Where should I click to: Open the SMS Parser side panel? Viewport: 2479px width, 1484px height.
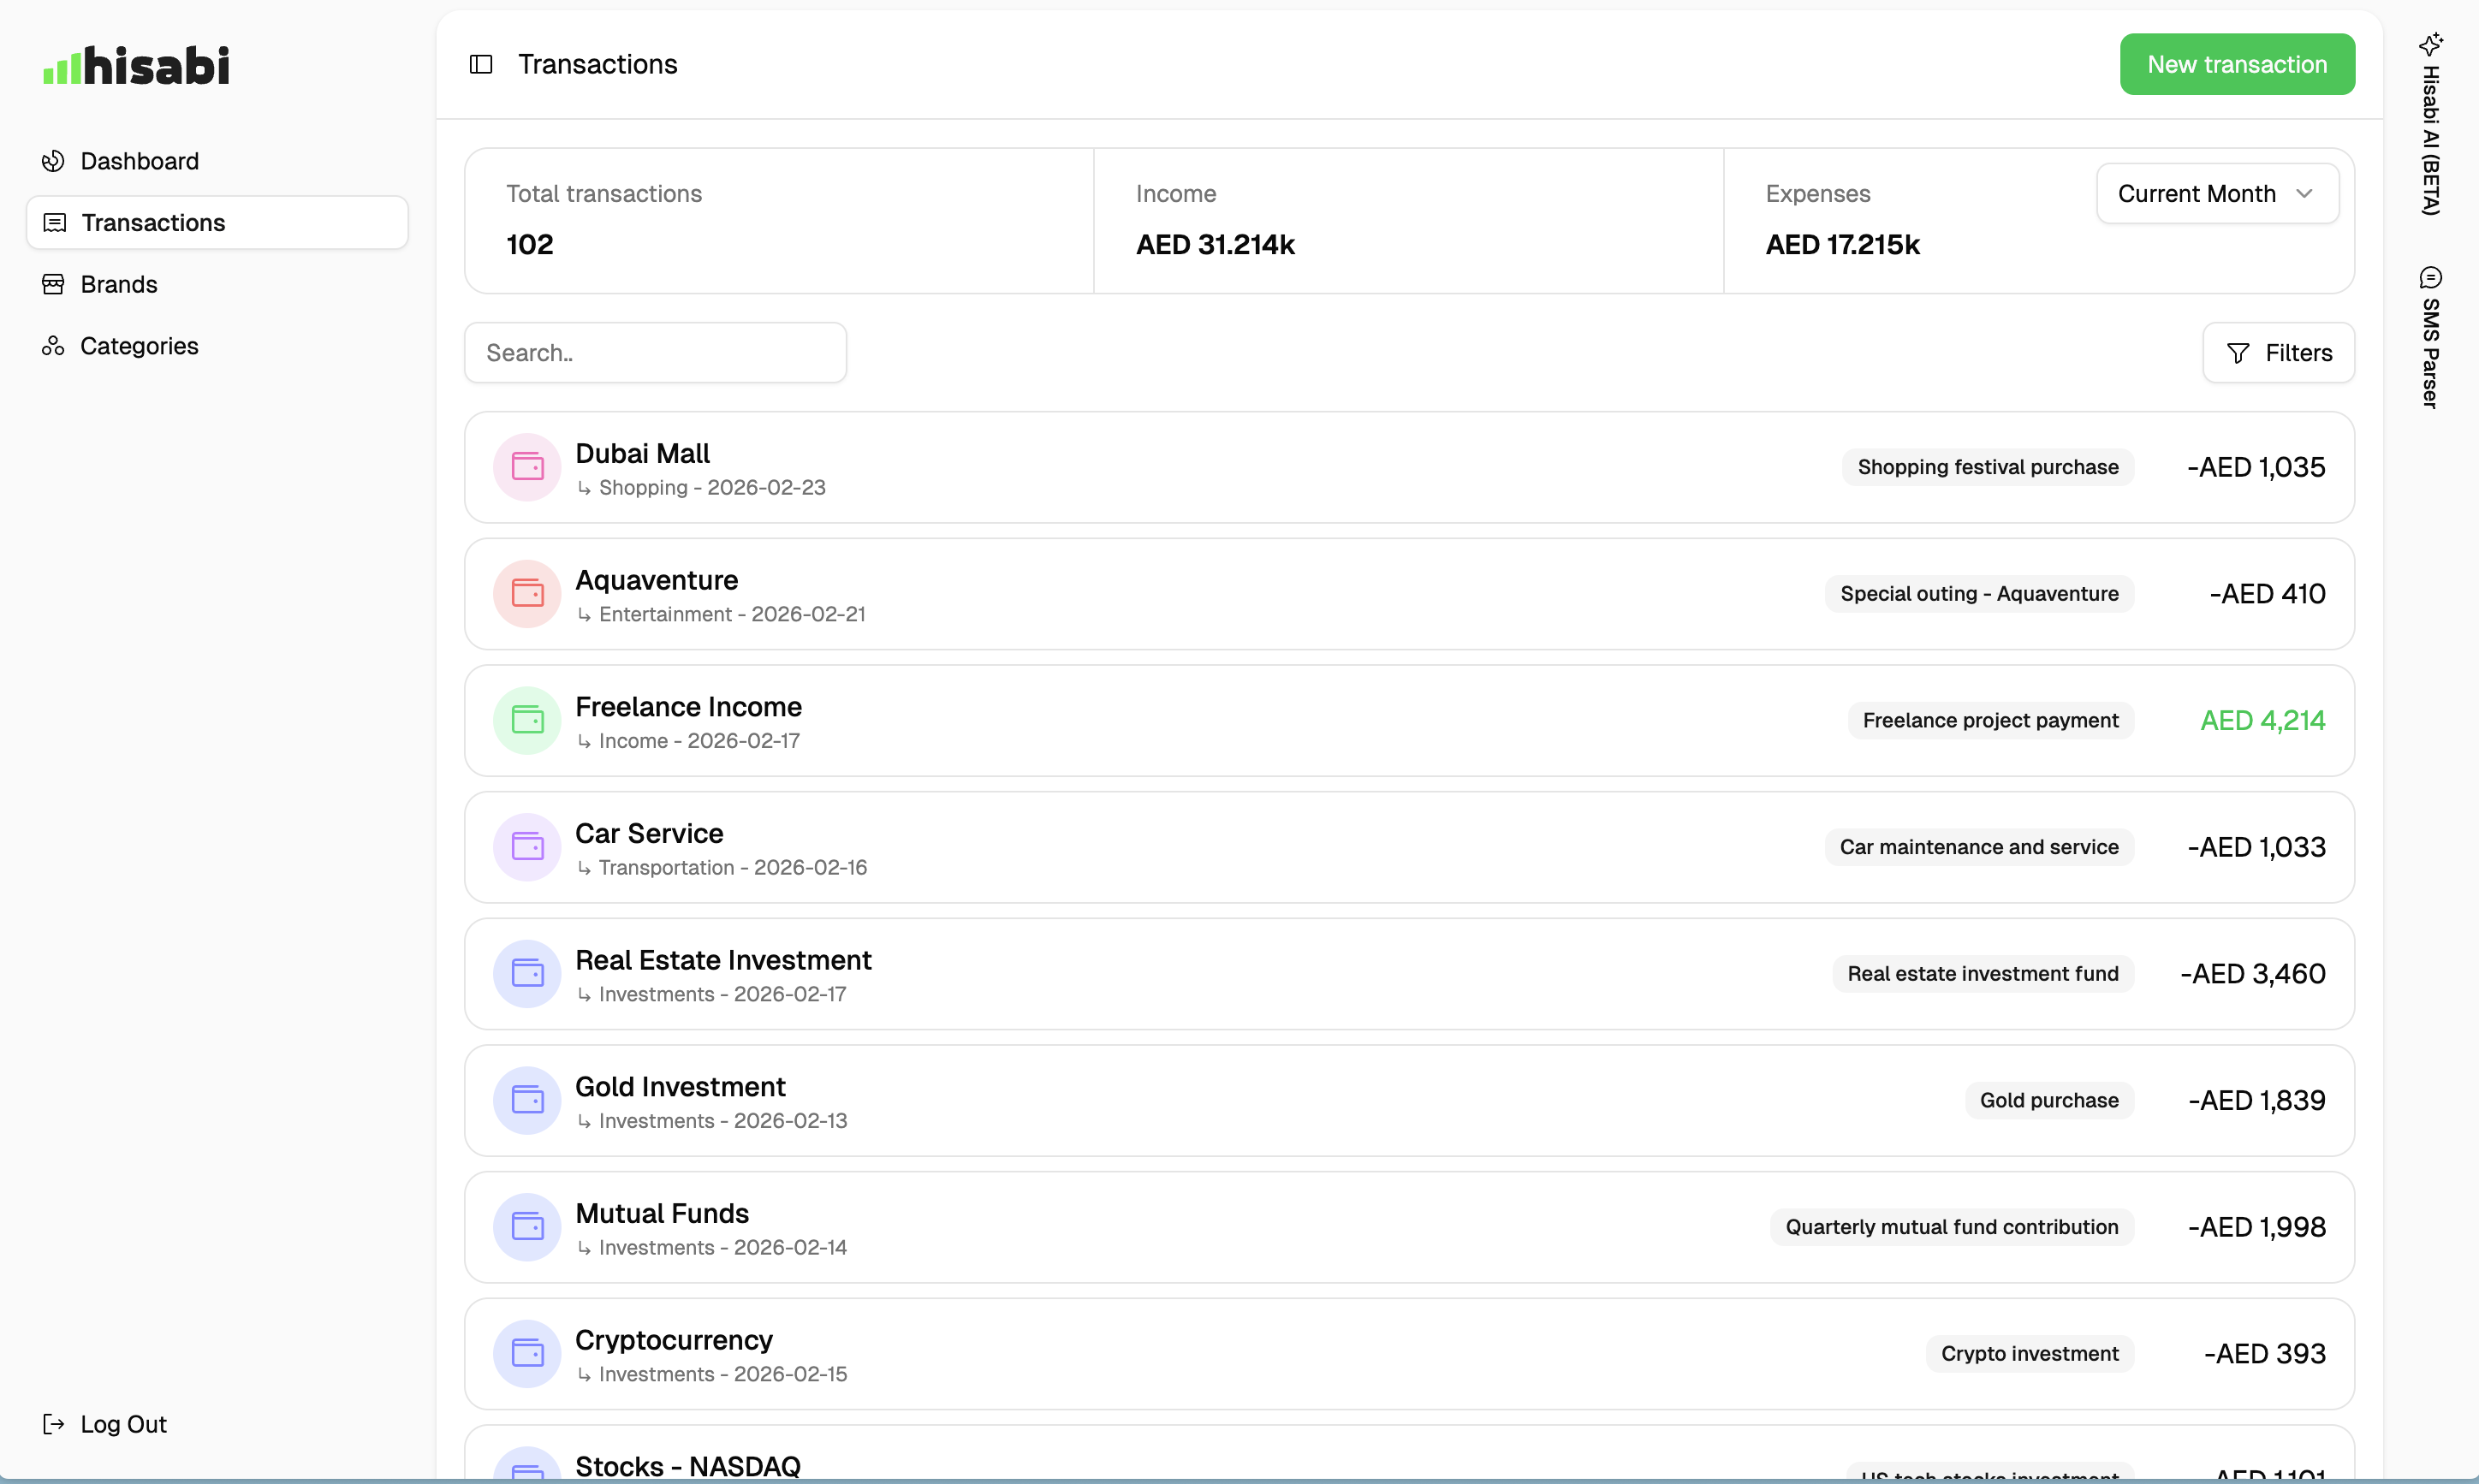click(x=2430, y=335)
